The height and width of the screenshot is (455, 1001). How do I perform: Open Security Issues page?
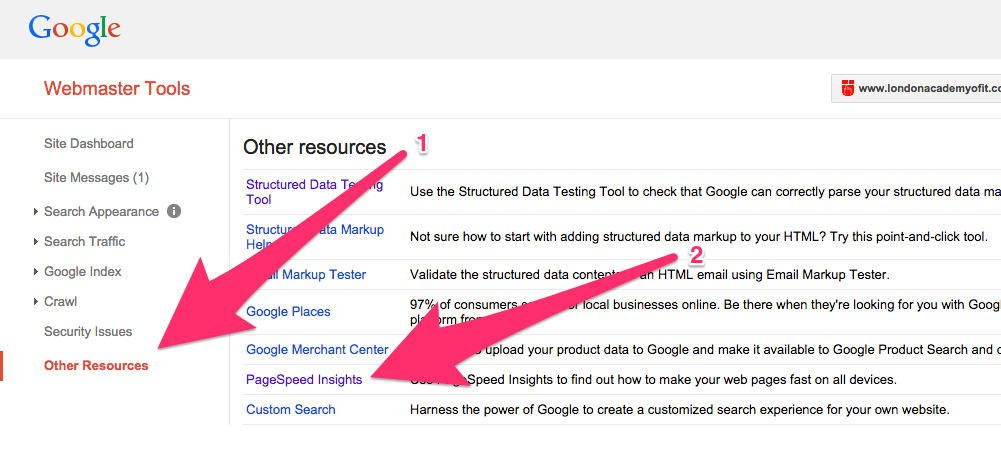(88, 332)
